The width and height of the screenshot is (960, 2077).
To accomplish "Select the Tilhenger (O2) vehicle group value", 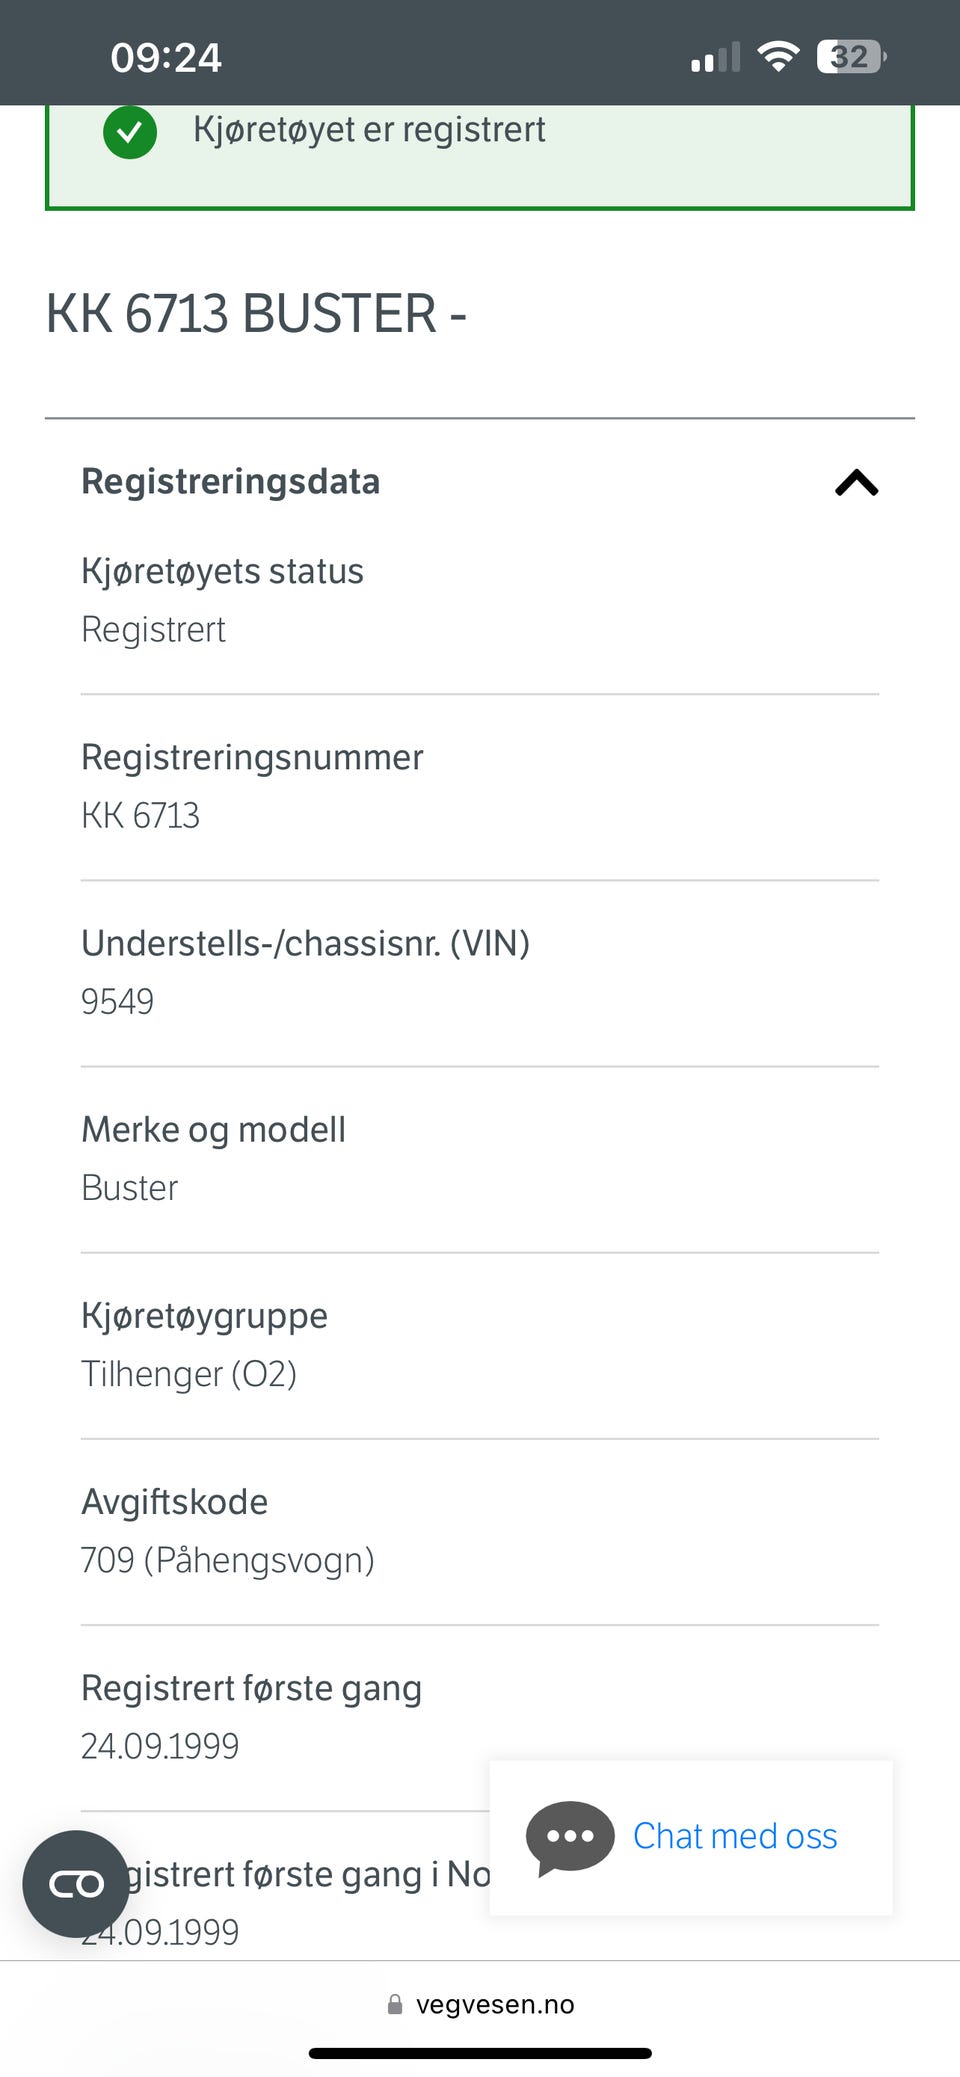I will coord(189,1374).
